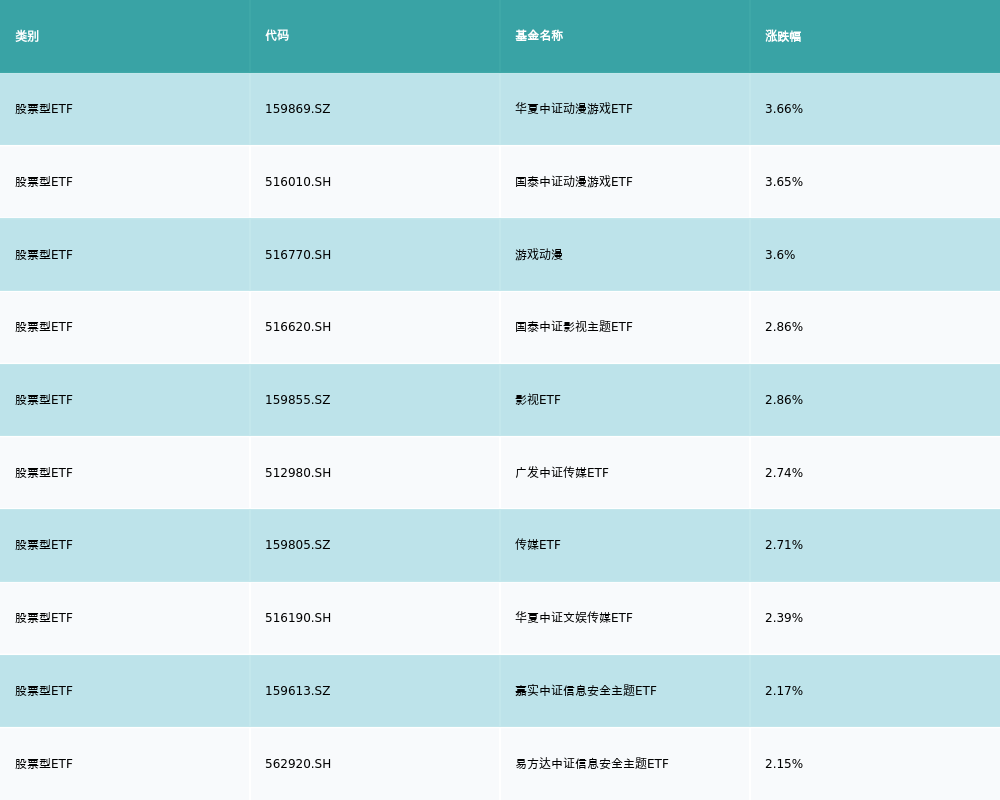Image resolution: width=1000 pixels, height=800 pixels.
Task: Select fund name 易方达中证信息安全主题ETF
Action: (592, 764)
